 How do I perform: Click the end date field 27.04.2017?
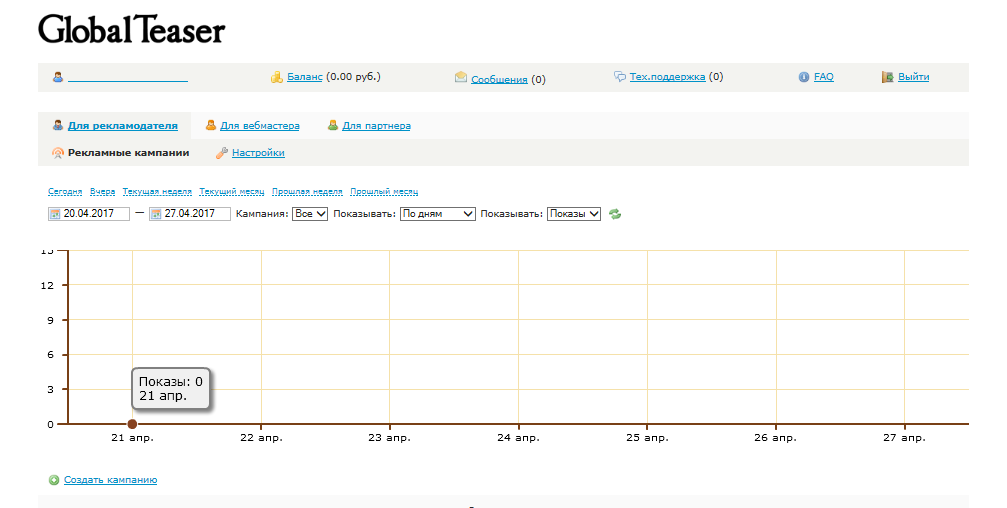tap(189, 214)
